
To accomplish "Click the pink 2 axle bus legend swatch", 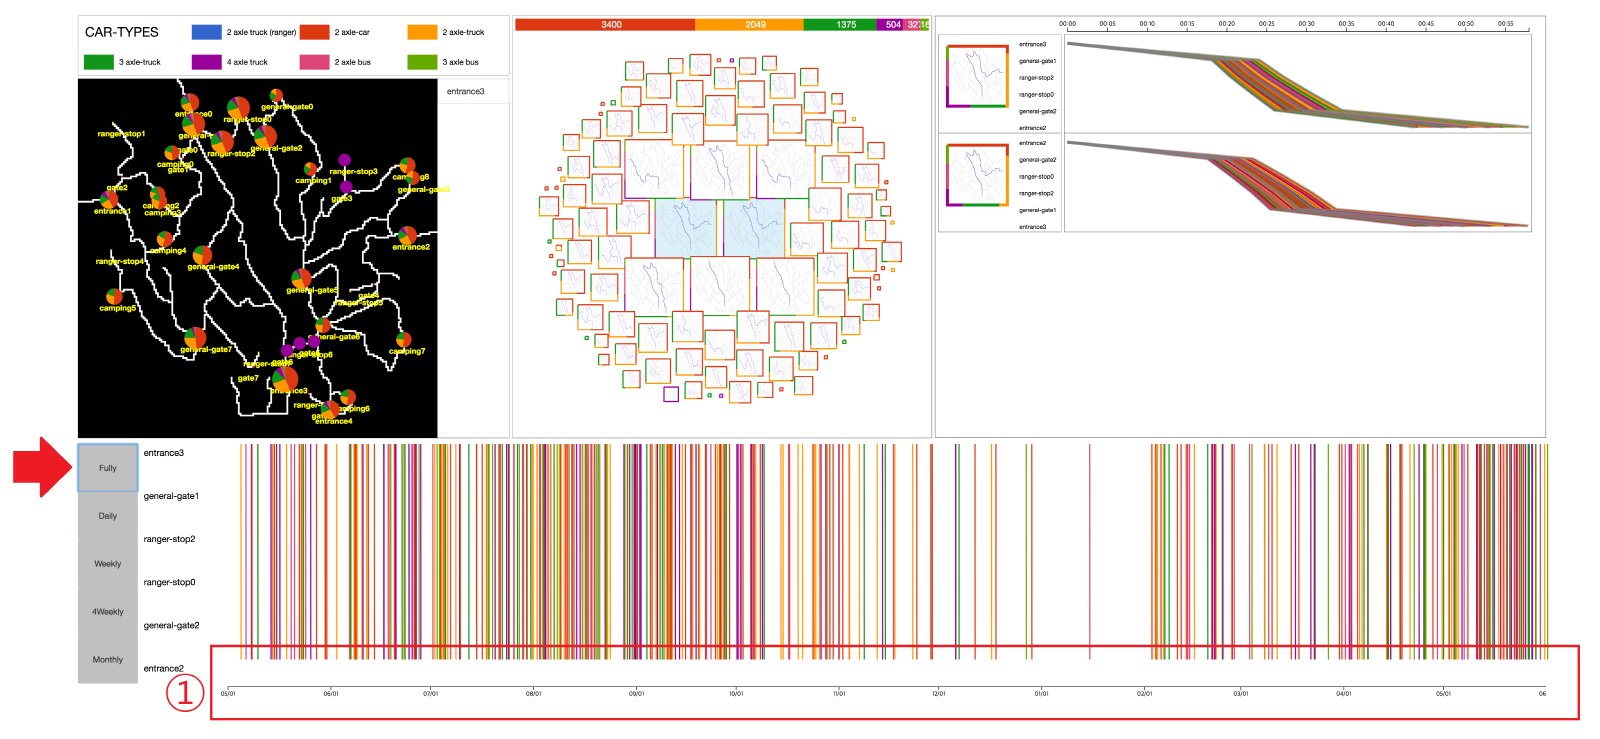I will point(314,62).
